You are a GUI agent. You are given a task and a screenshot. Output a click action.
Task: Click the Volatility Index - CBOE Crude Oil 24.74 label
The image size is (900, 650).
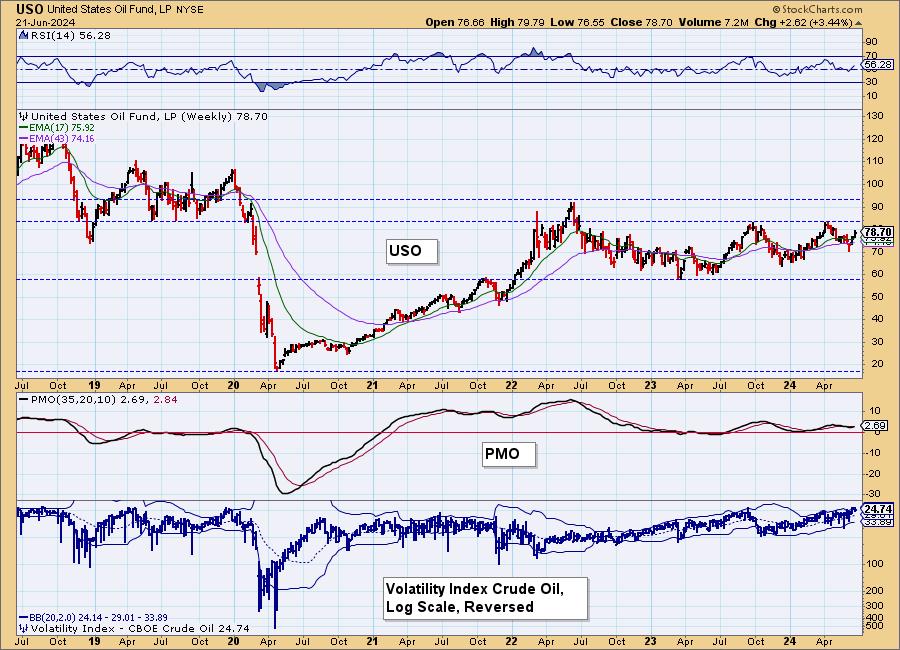tap(140, 629)
